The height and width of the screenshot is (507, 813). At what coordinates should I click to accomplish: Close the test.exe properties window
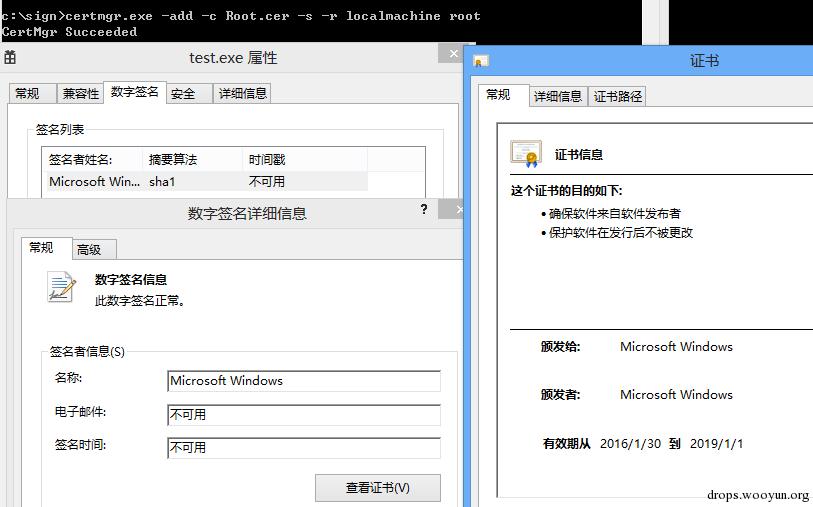tap(454, 53)
